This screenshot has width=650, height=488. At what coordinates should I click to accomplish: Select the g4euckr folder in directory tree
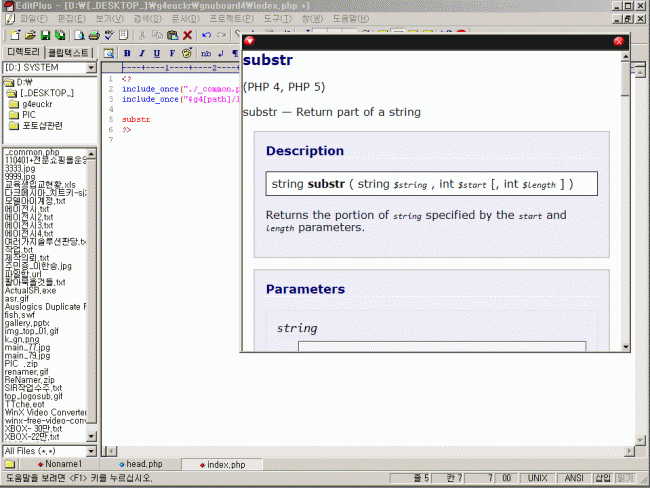point(37,104)
